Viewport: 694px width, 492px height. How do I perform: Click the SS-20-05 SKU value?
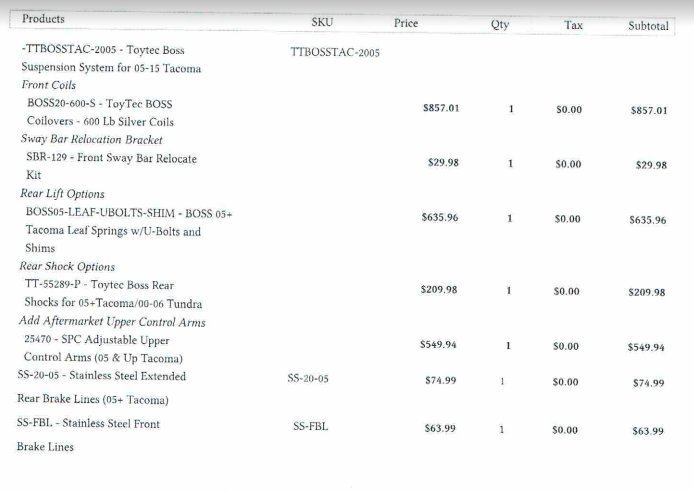(308, 378)
